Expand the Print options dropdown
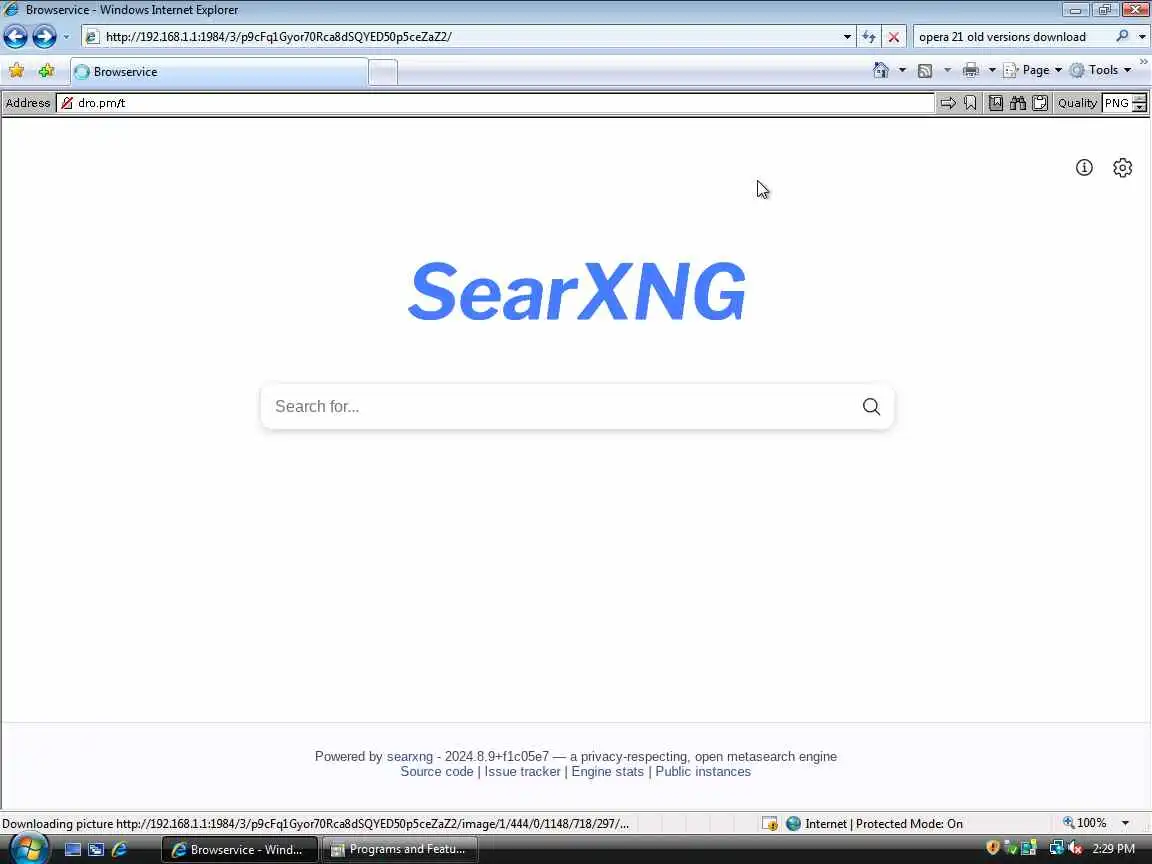Image resolution: width=1152 pixels, height=864 pixels. click(992, 71)
